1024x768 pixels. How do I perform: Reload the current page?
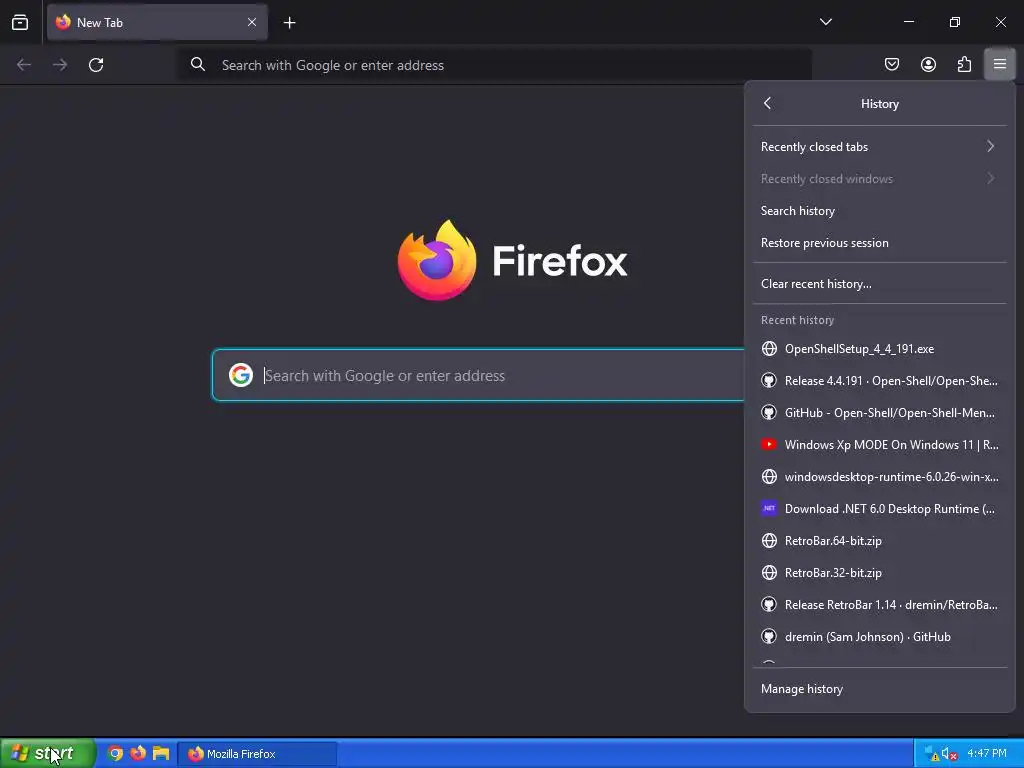[96, 65]
